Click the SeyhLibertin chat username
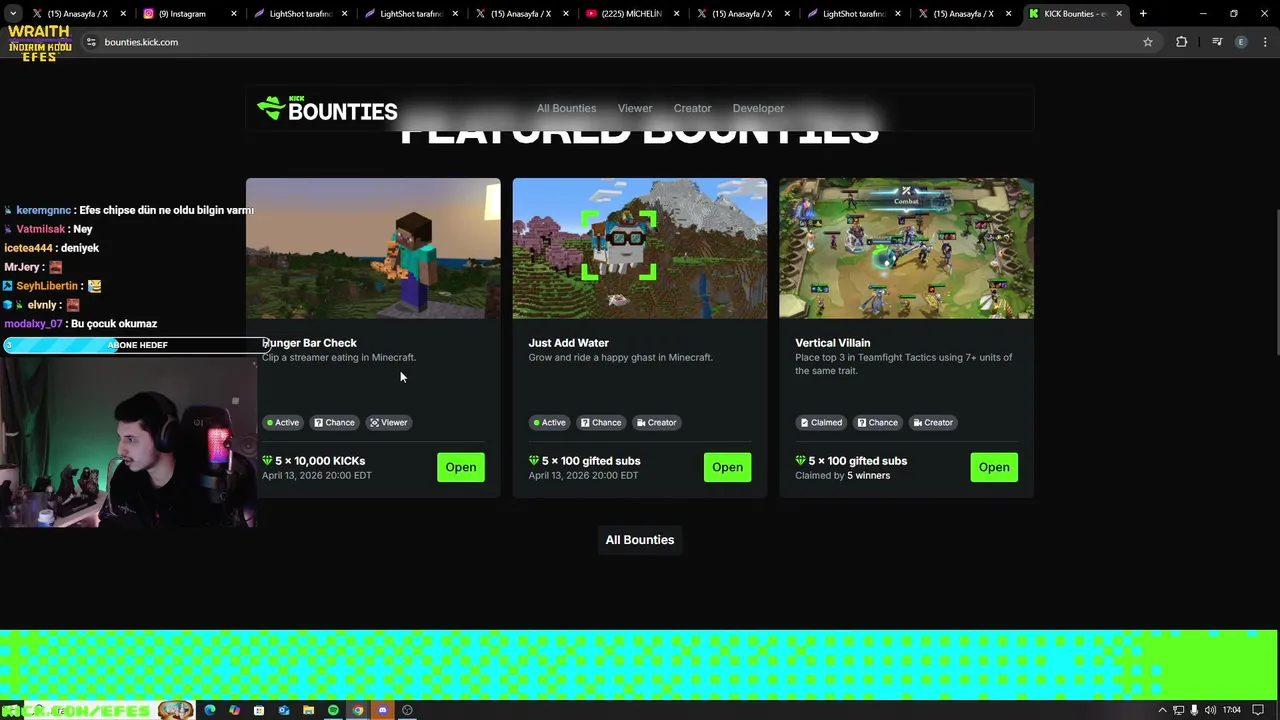The height and width of the screenshot is (720, 1280). click(x=47, y=286)
